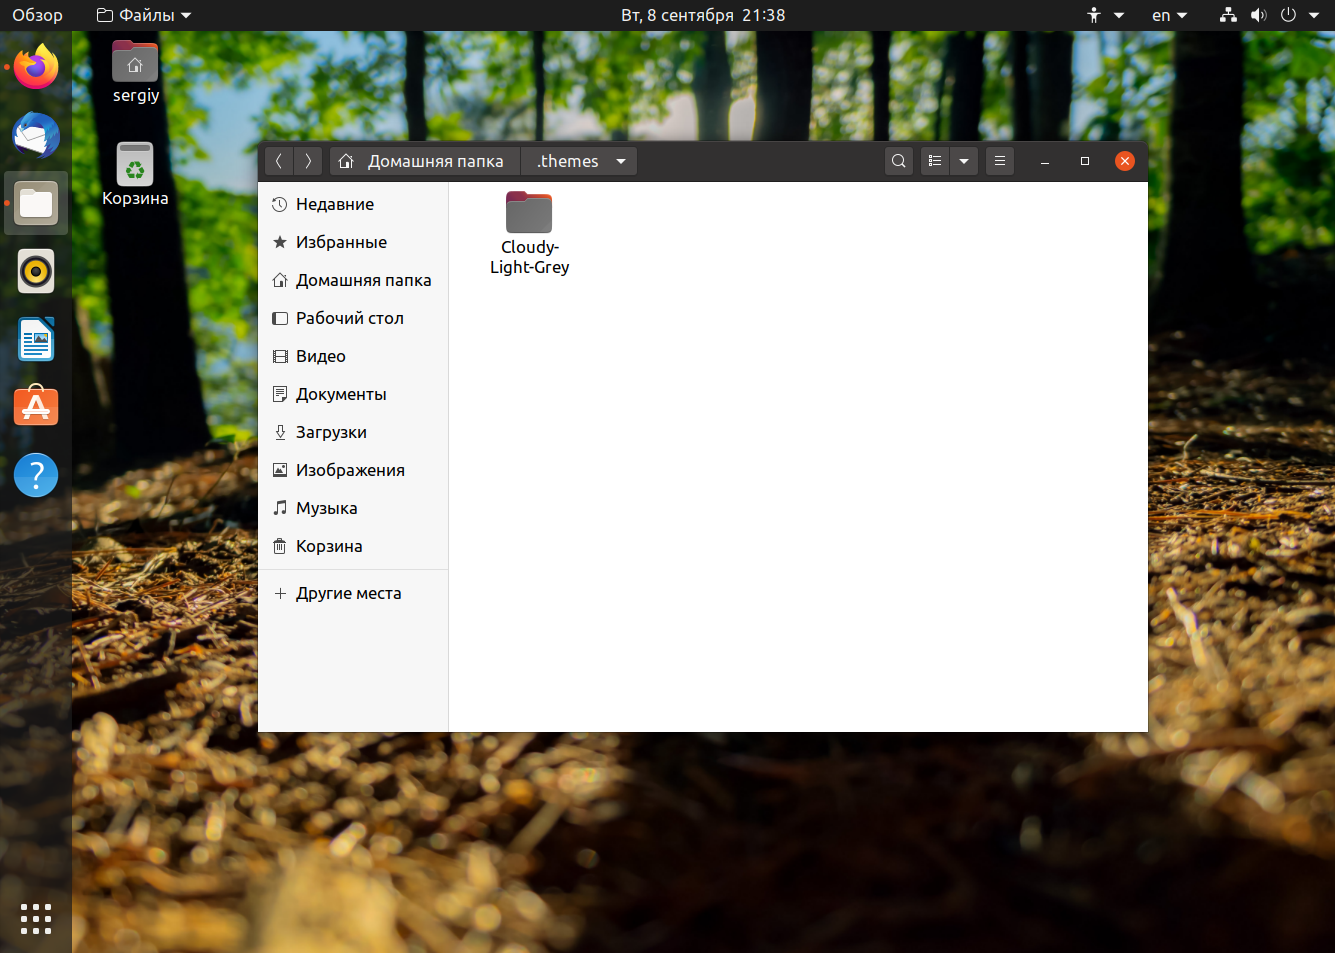Open Корзина in the sidebar
This screenshot has width=1335, height=953.
[x=353, y=546]
